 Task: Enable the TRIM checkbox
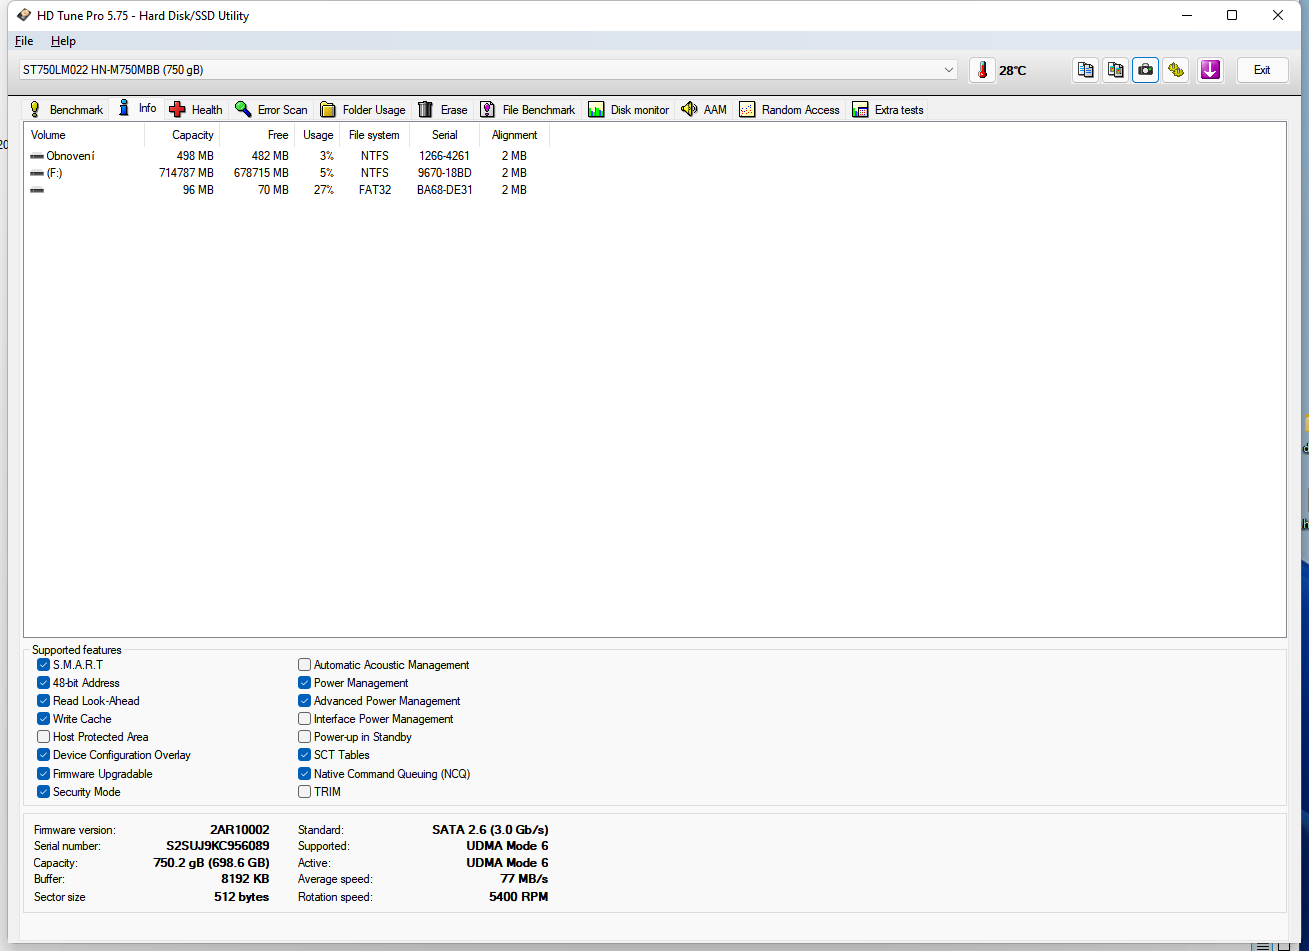[305, 792]
